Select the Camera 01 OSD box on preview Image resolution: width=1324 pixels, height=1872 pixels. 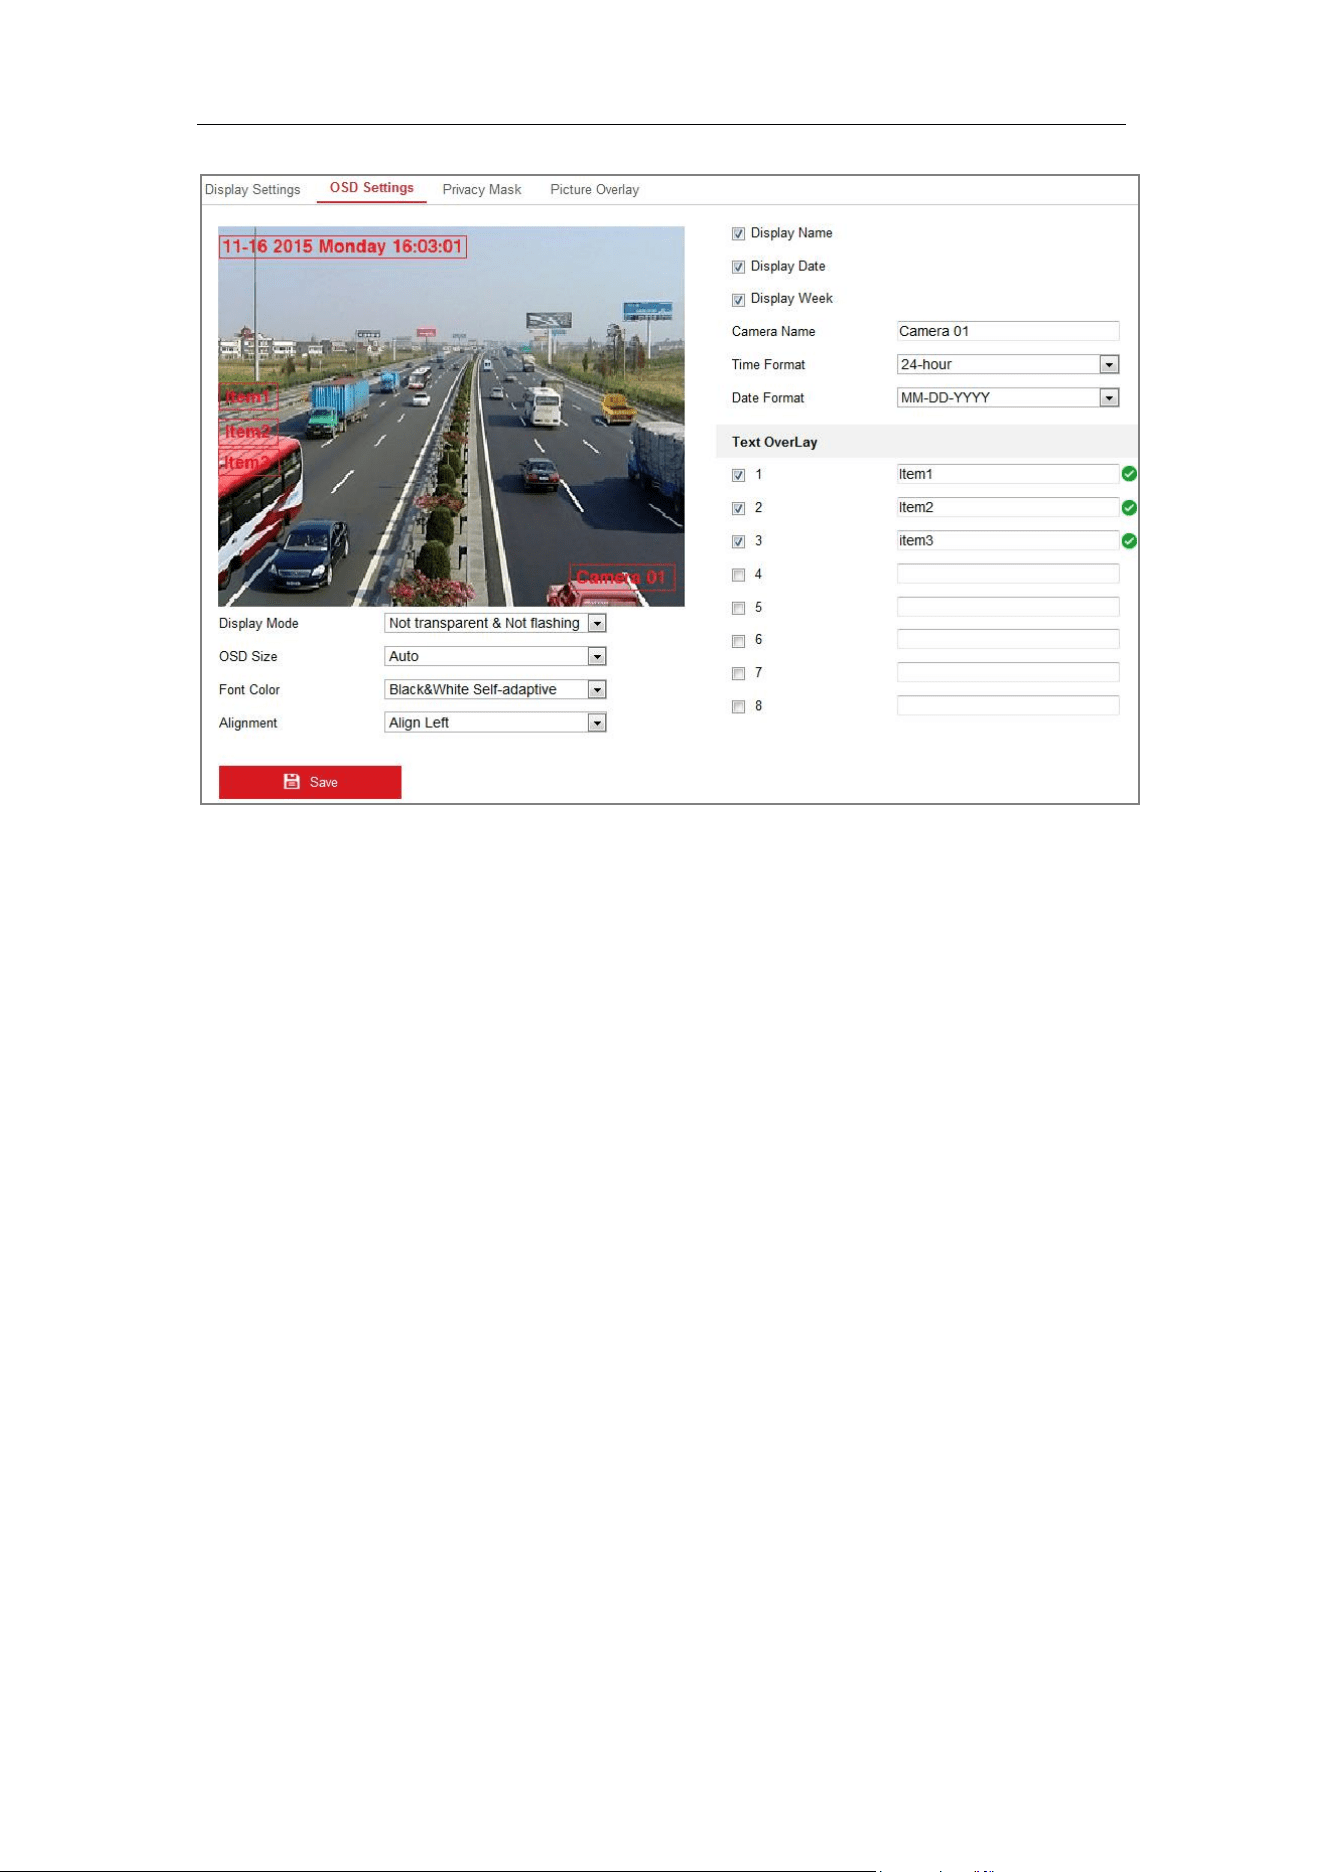(x=622, y=578)
